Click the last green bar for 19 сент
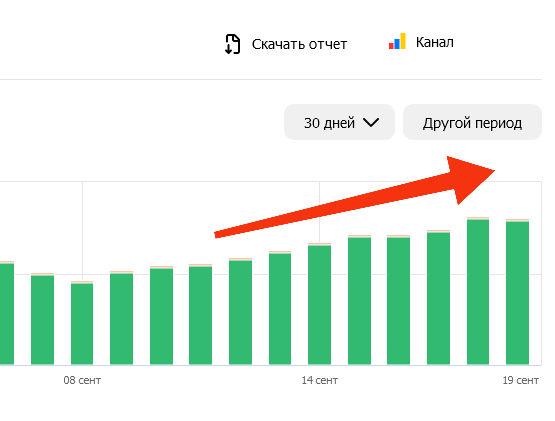555x421 pixels. 517,292
